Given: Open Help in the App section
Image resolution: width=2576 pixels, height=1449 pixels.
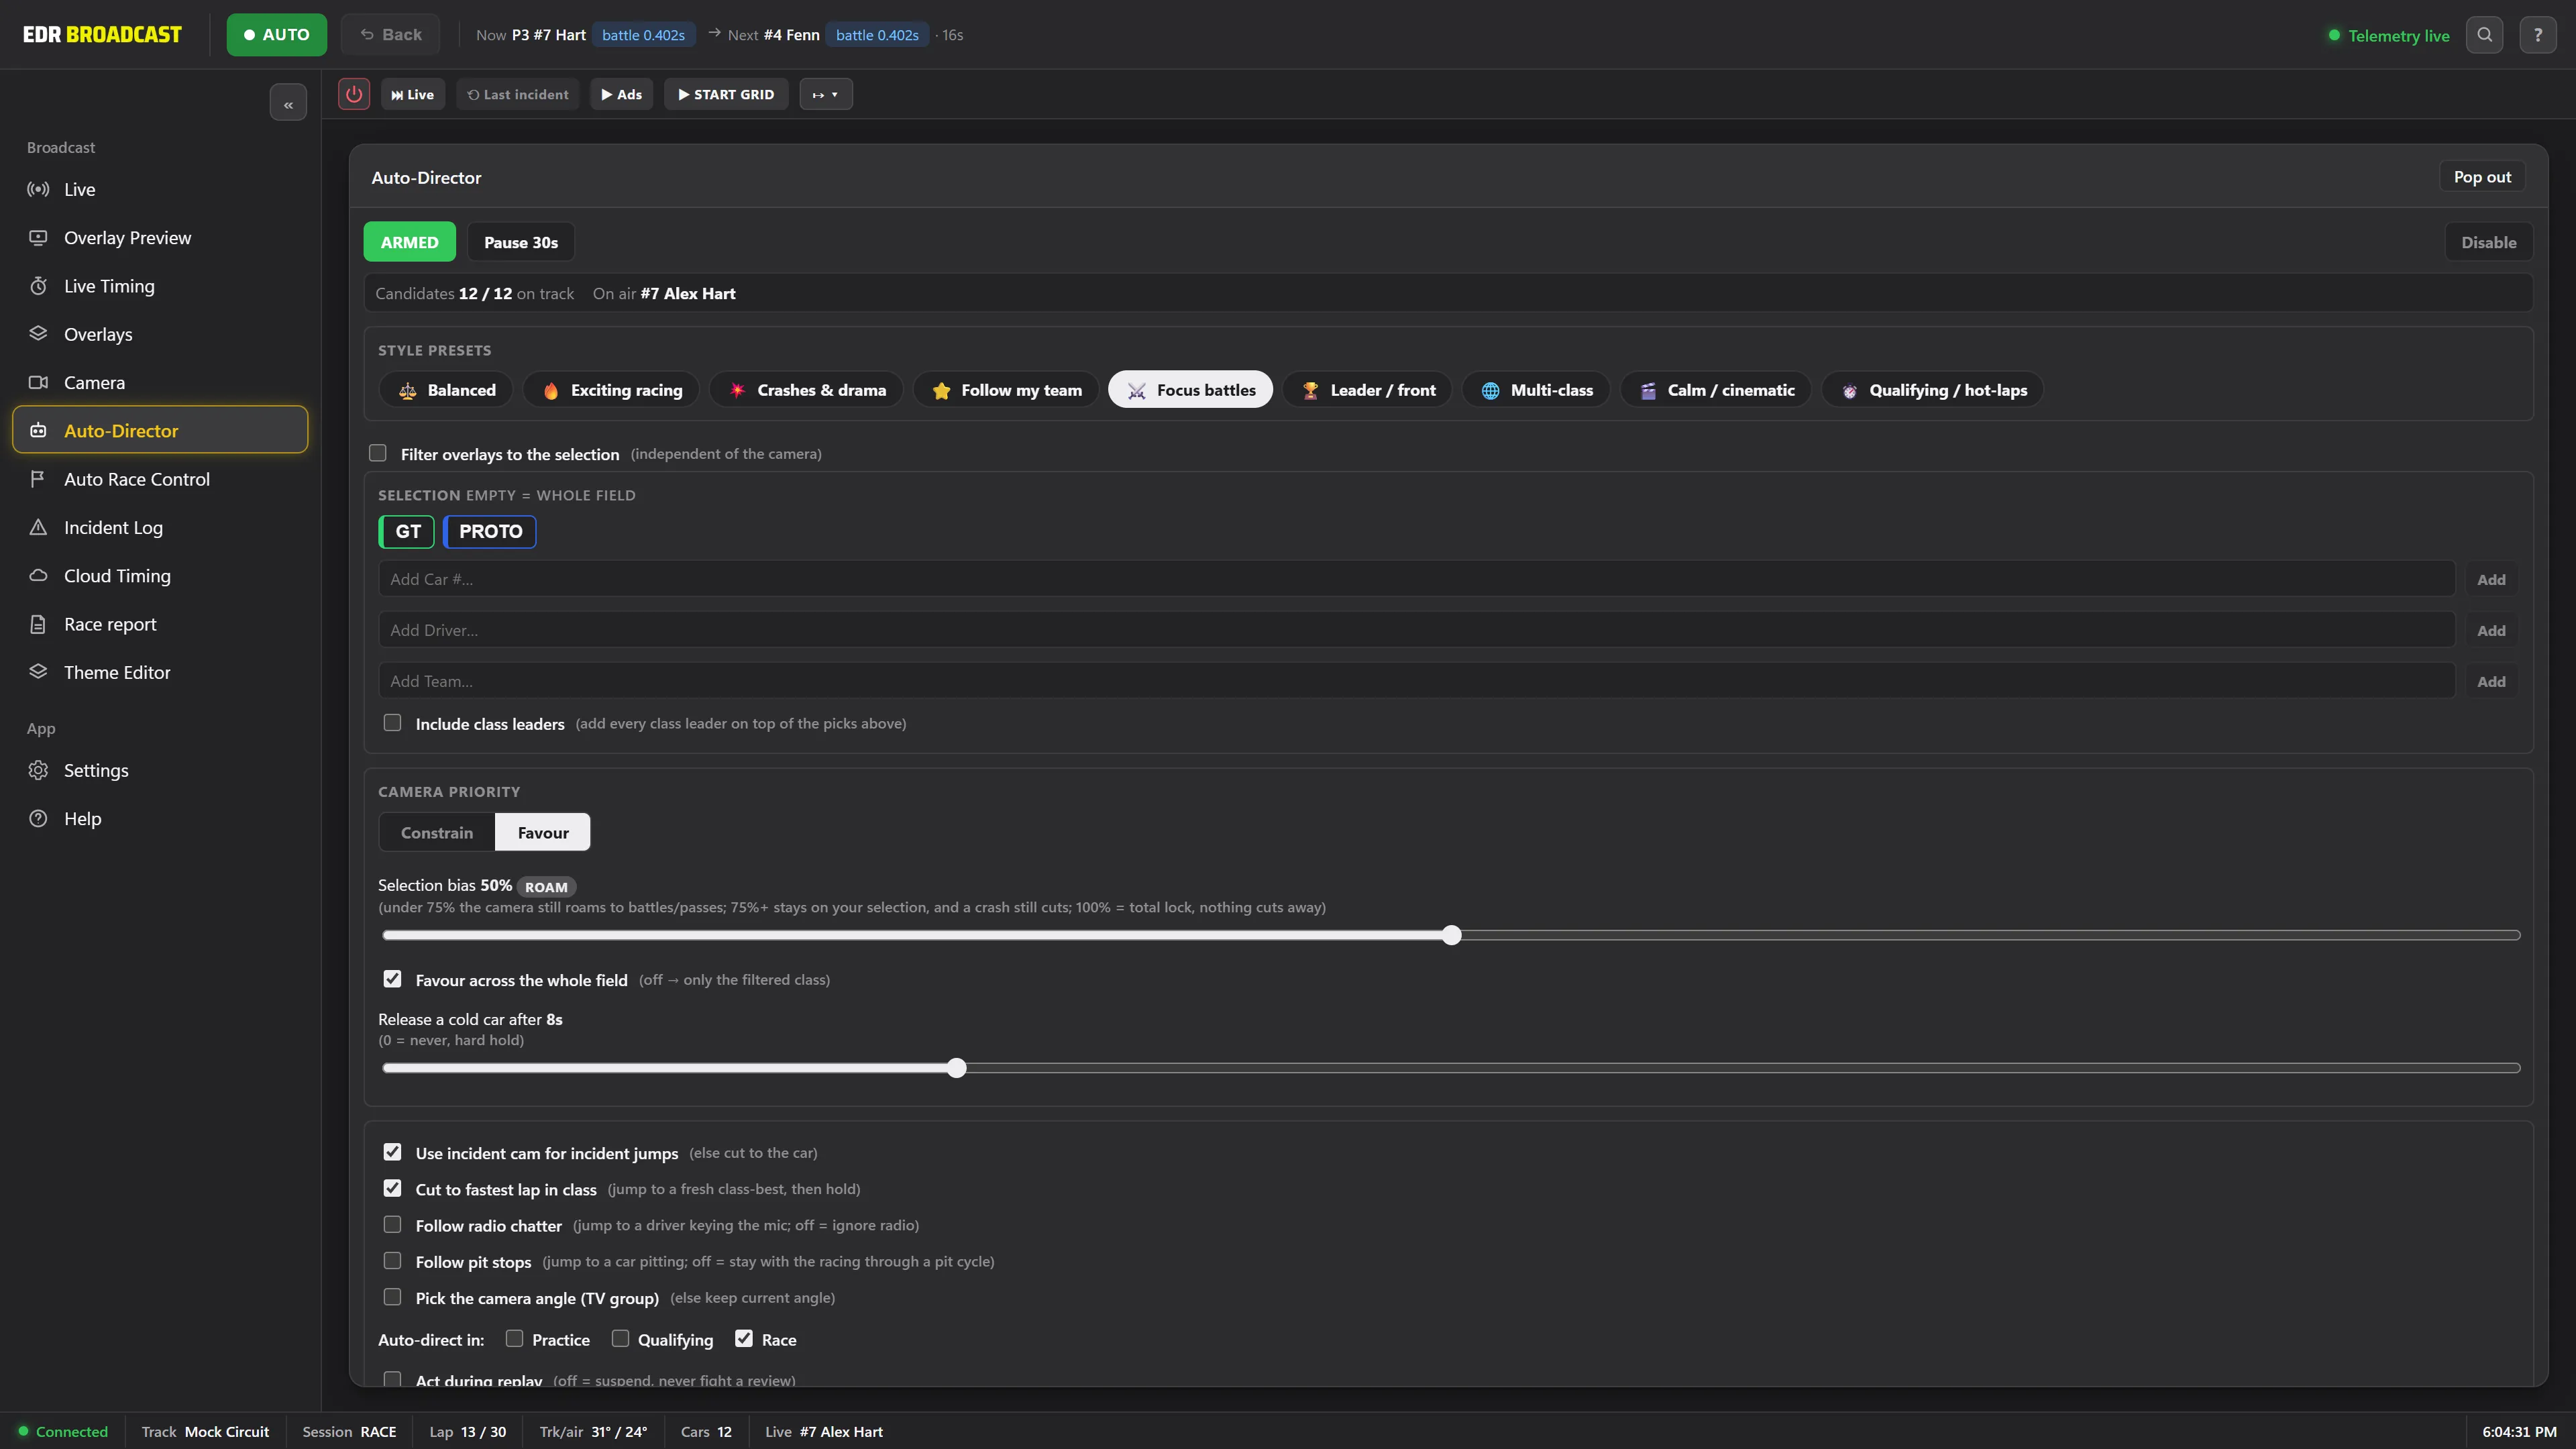Looking at the screenshot, I should [x=160, y=818].
